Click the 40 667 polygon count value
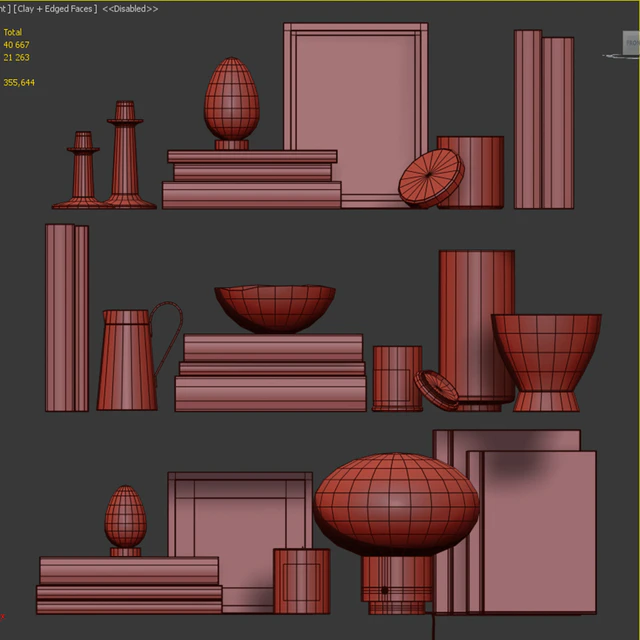This screenshot has width=640, height=640. click(x=16, y=45)
